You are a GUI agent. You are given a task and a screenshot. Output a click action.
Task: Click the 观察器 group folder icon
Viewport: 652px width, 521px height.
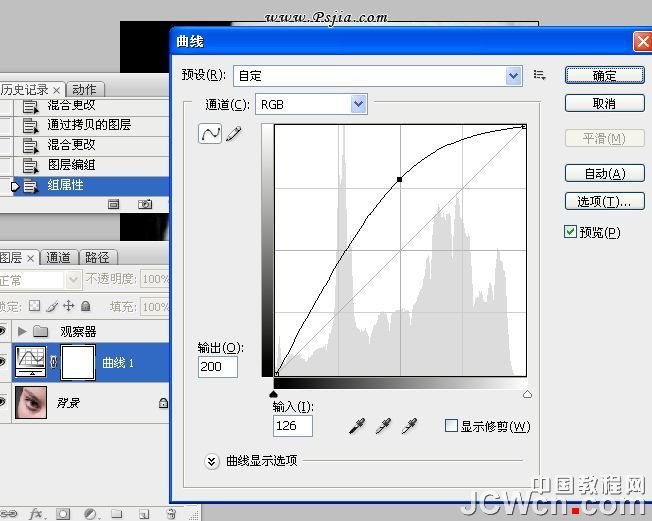[40, 331]
